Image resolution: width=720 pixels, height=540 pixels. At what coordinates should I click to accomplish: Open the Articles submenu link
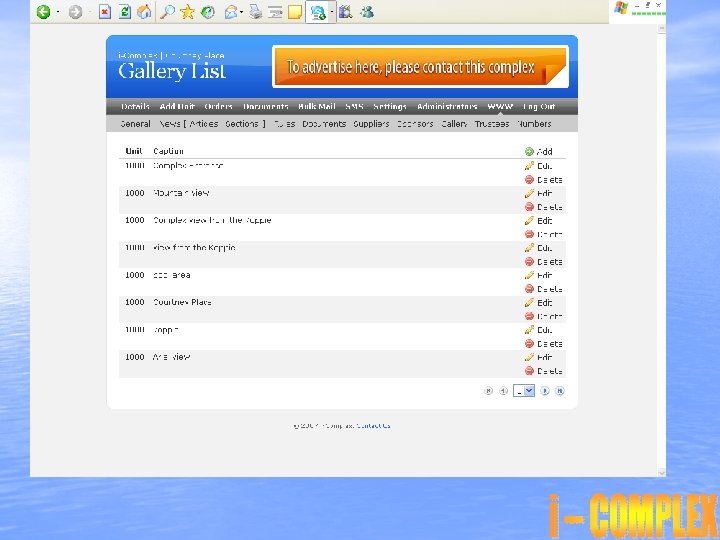tap(204, 124)
